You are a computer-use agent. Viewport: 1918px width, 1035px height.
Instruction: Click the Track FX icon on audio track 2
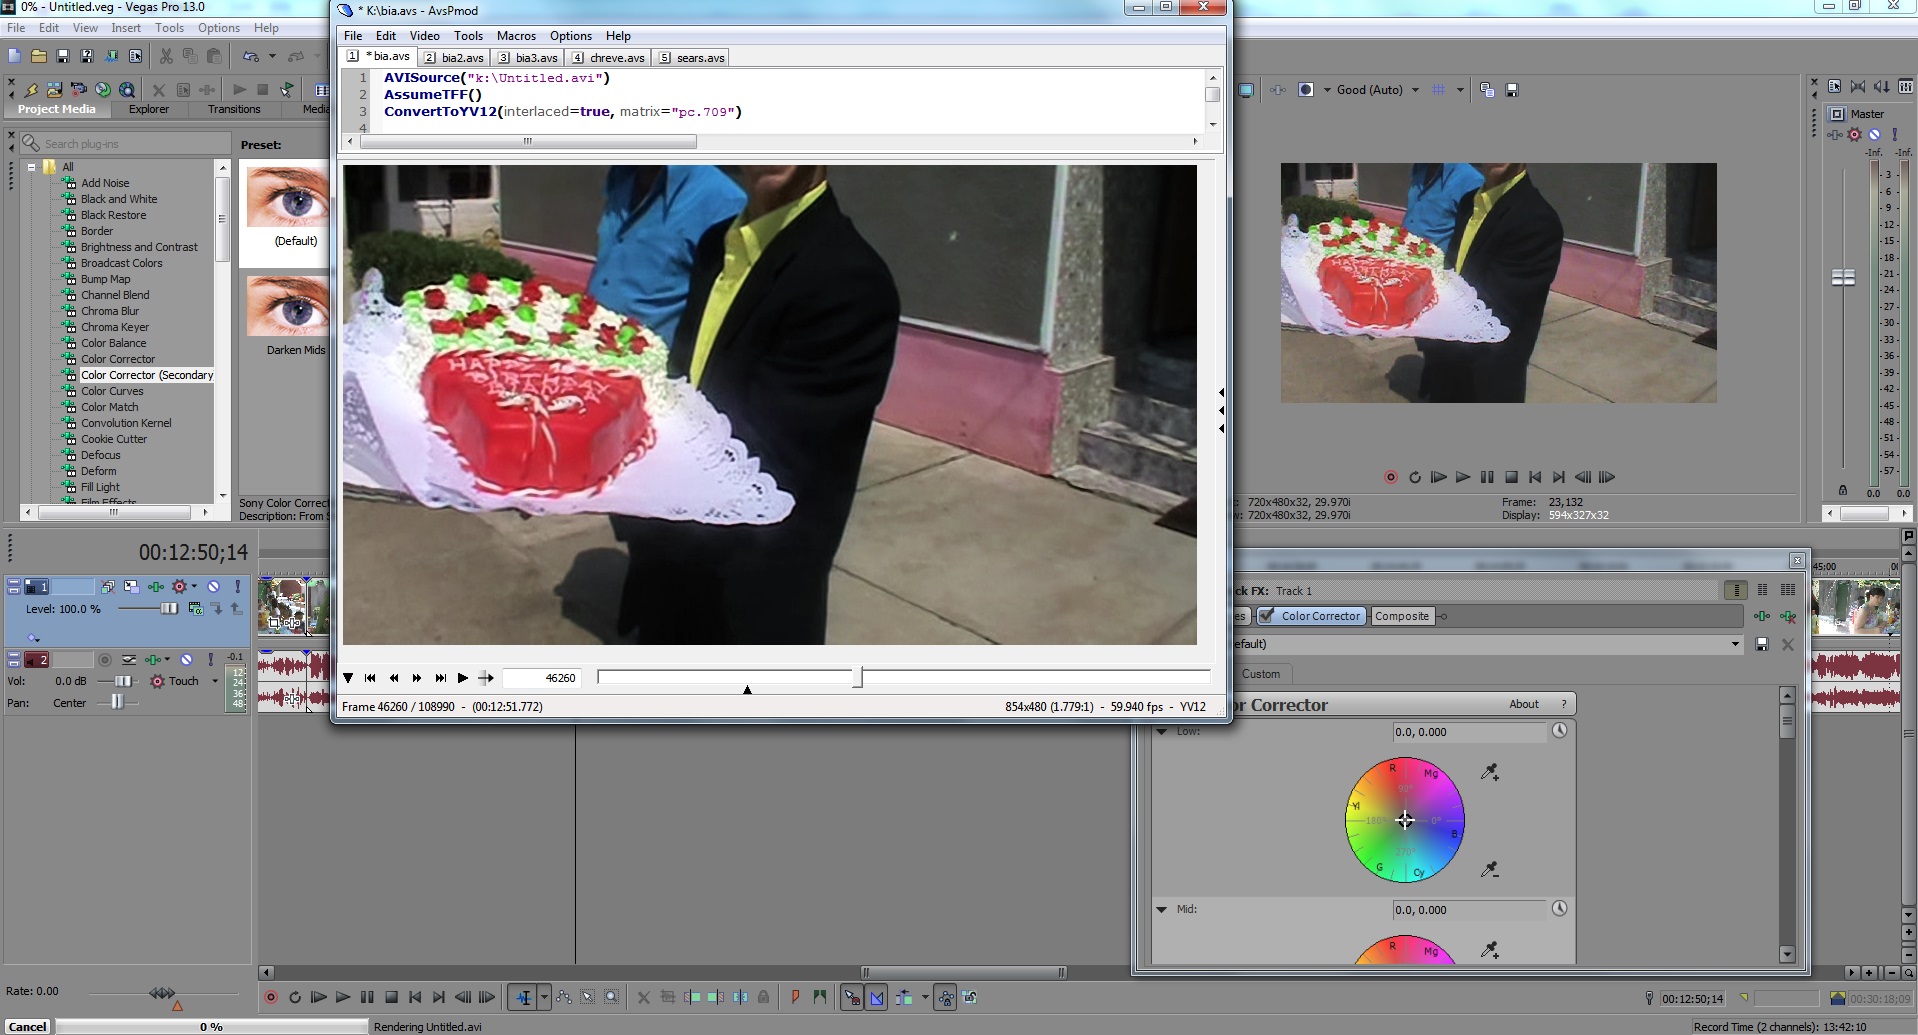click(x=153, y=660)
